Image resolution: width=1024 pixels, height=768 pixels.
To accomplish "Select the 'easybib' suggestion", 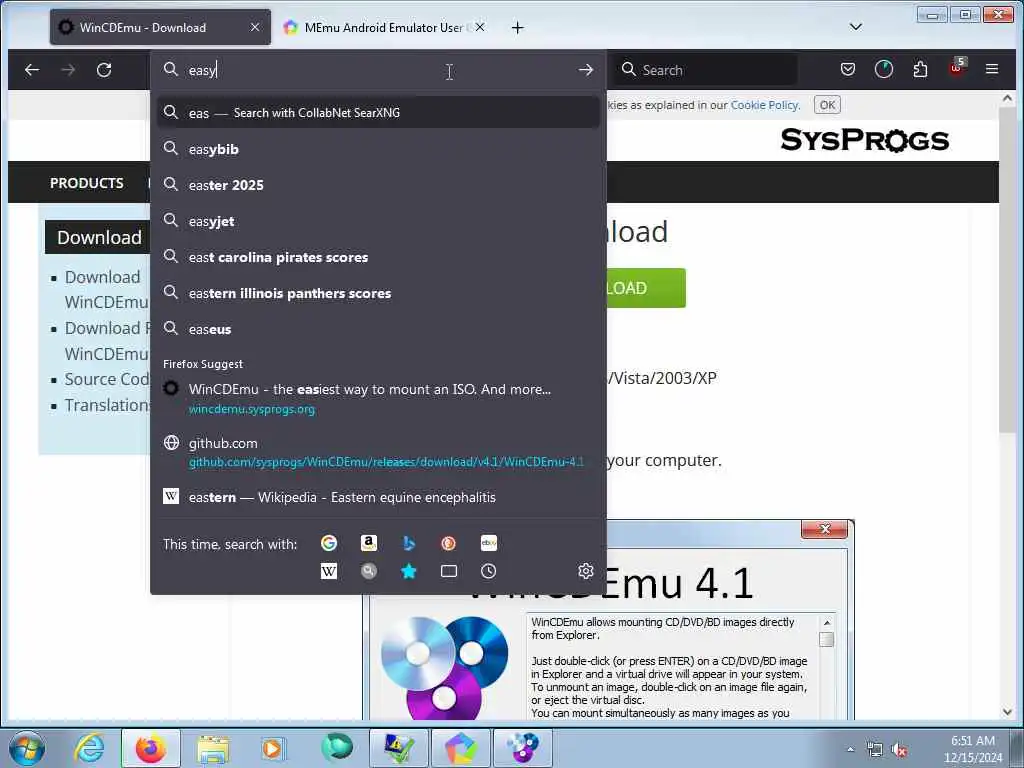I will point(378,149).
